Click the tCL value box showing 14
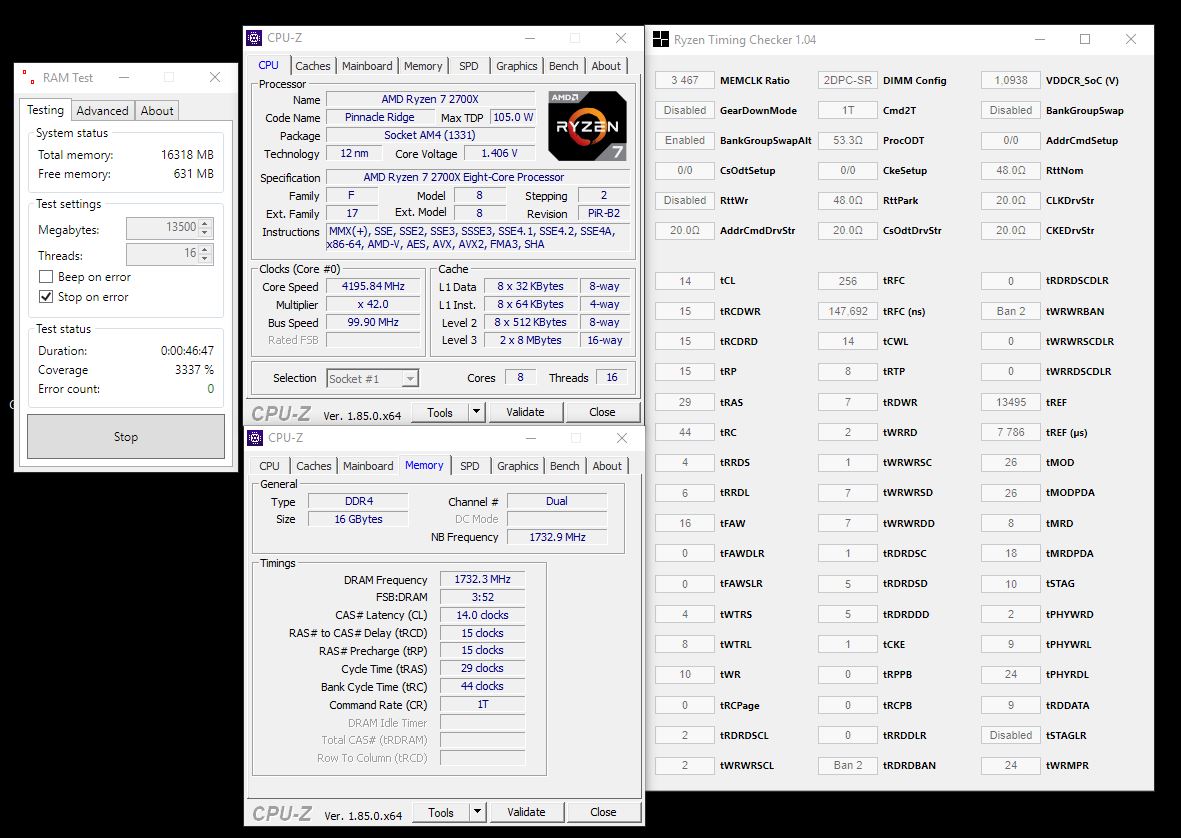 coord(685,280)
